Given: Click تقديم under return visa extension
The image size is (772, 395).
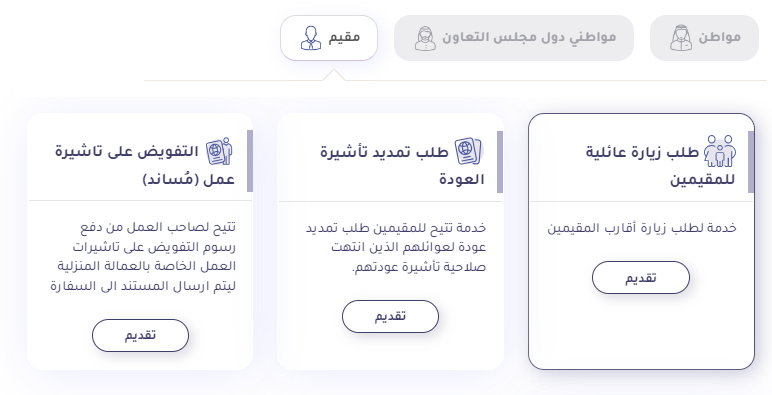Looking at the screenshot, I should (390, 316).
